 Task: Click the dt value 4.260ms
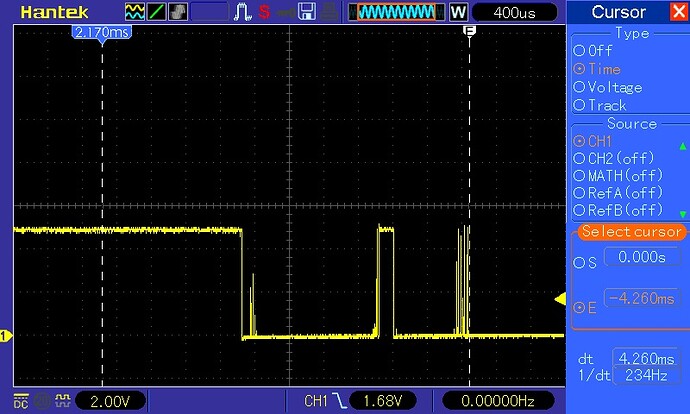pos(646,359)
